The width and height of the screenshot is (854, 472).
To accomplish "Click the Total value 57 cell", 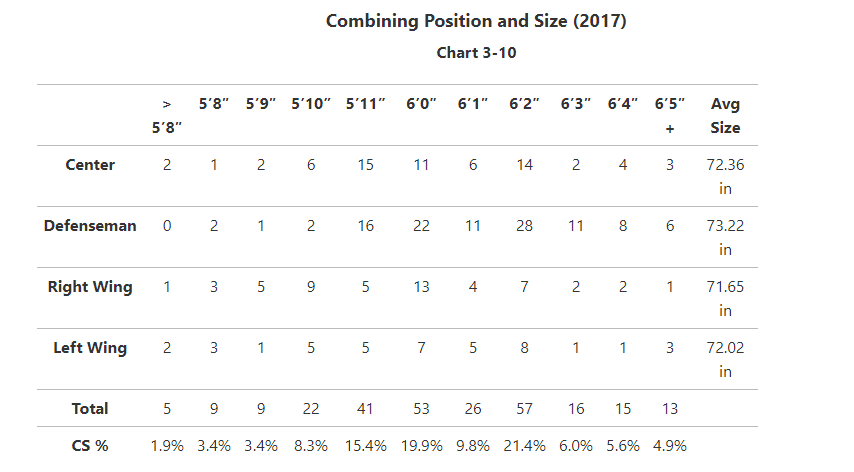I will pyautogui.click(x=525, y=408).
